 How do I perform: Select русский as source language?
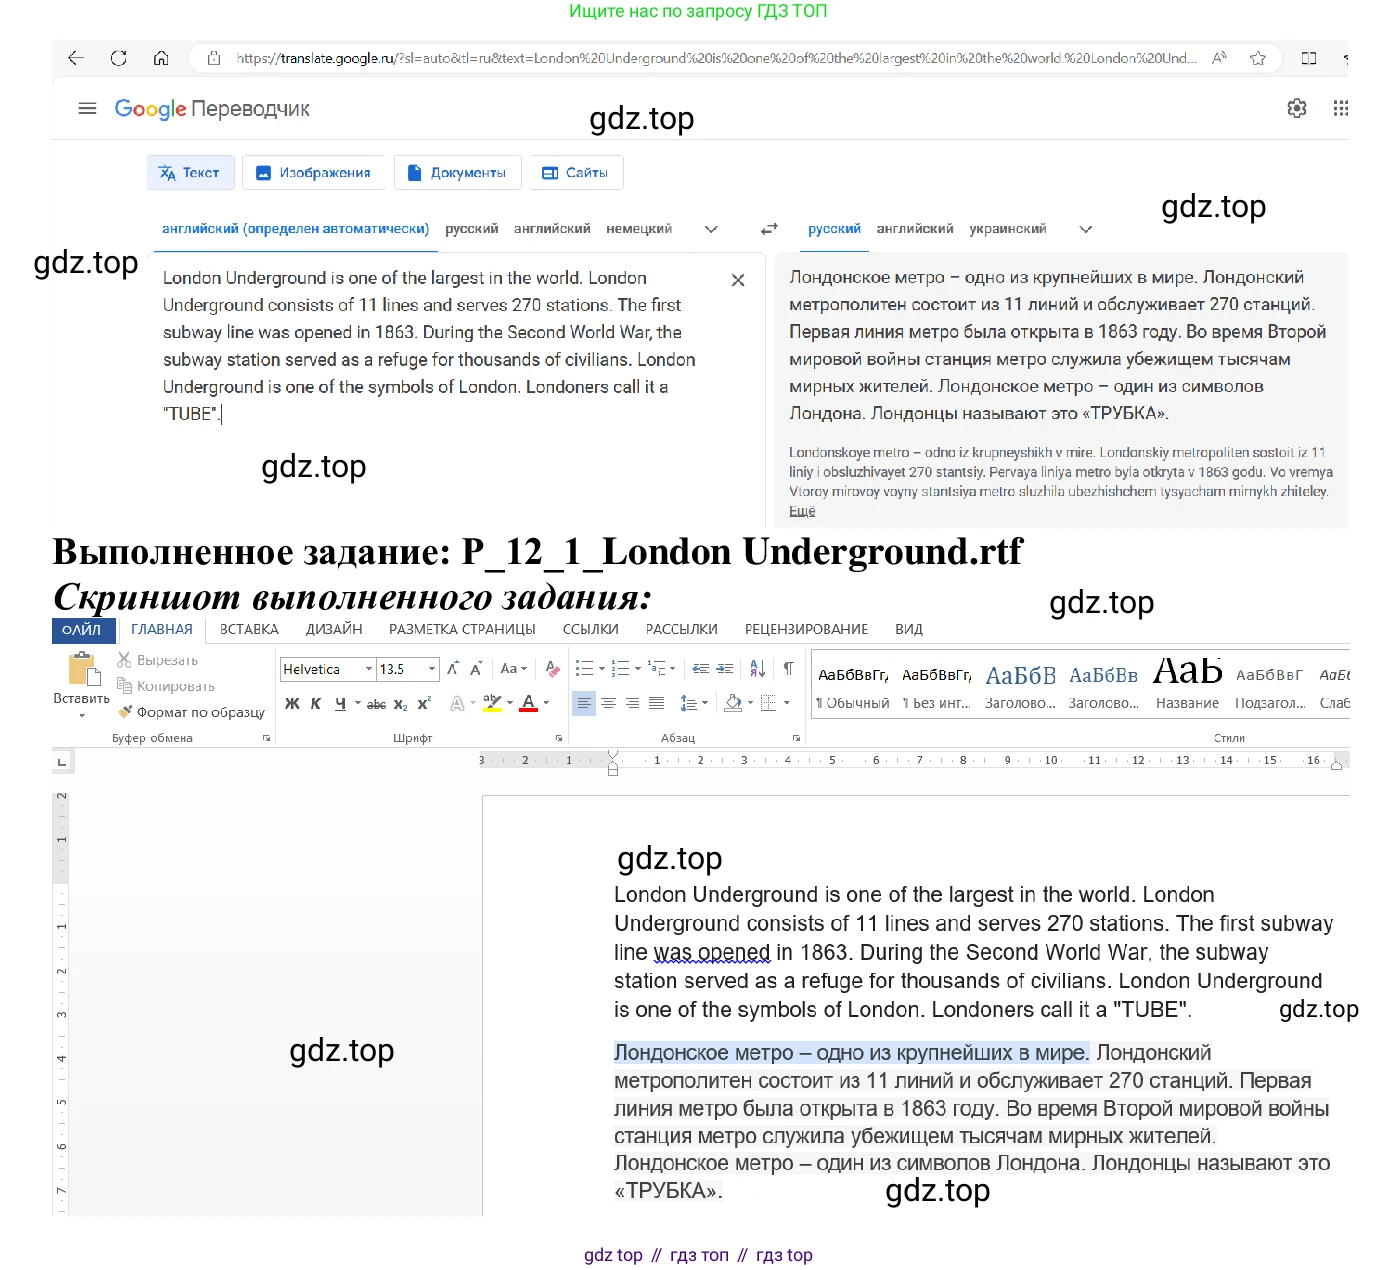pos(472,229)
